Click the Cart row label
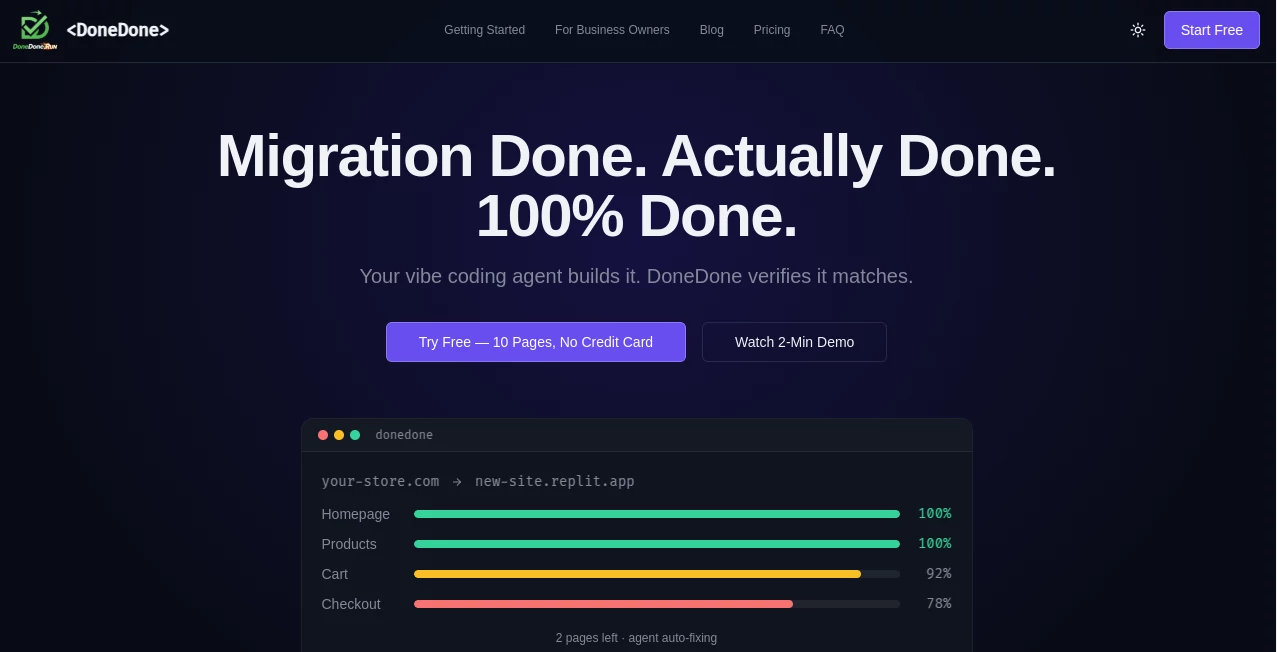The height and width of the screenshot is (652, 1277). (335, 574)
